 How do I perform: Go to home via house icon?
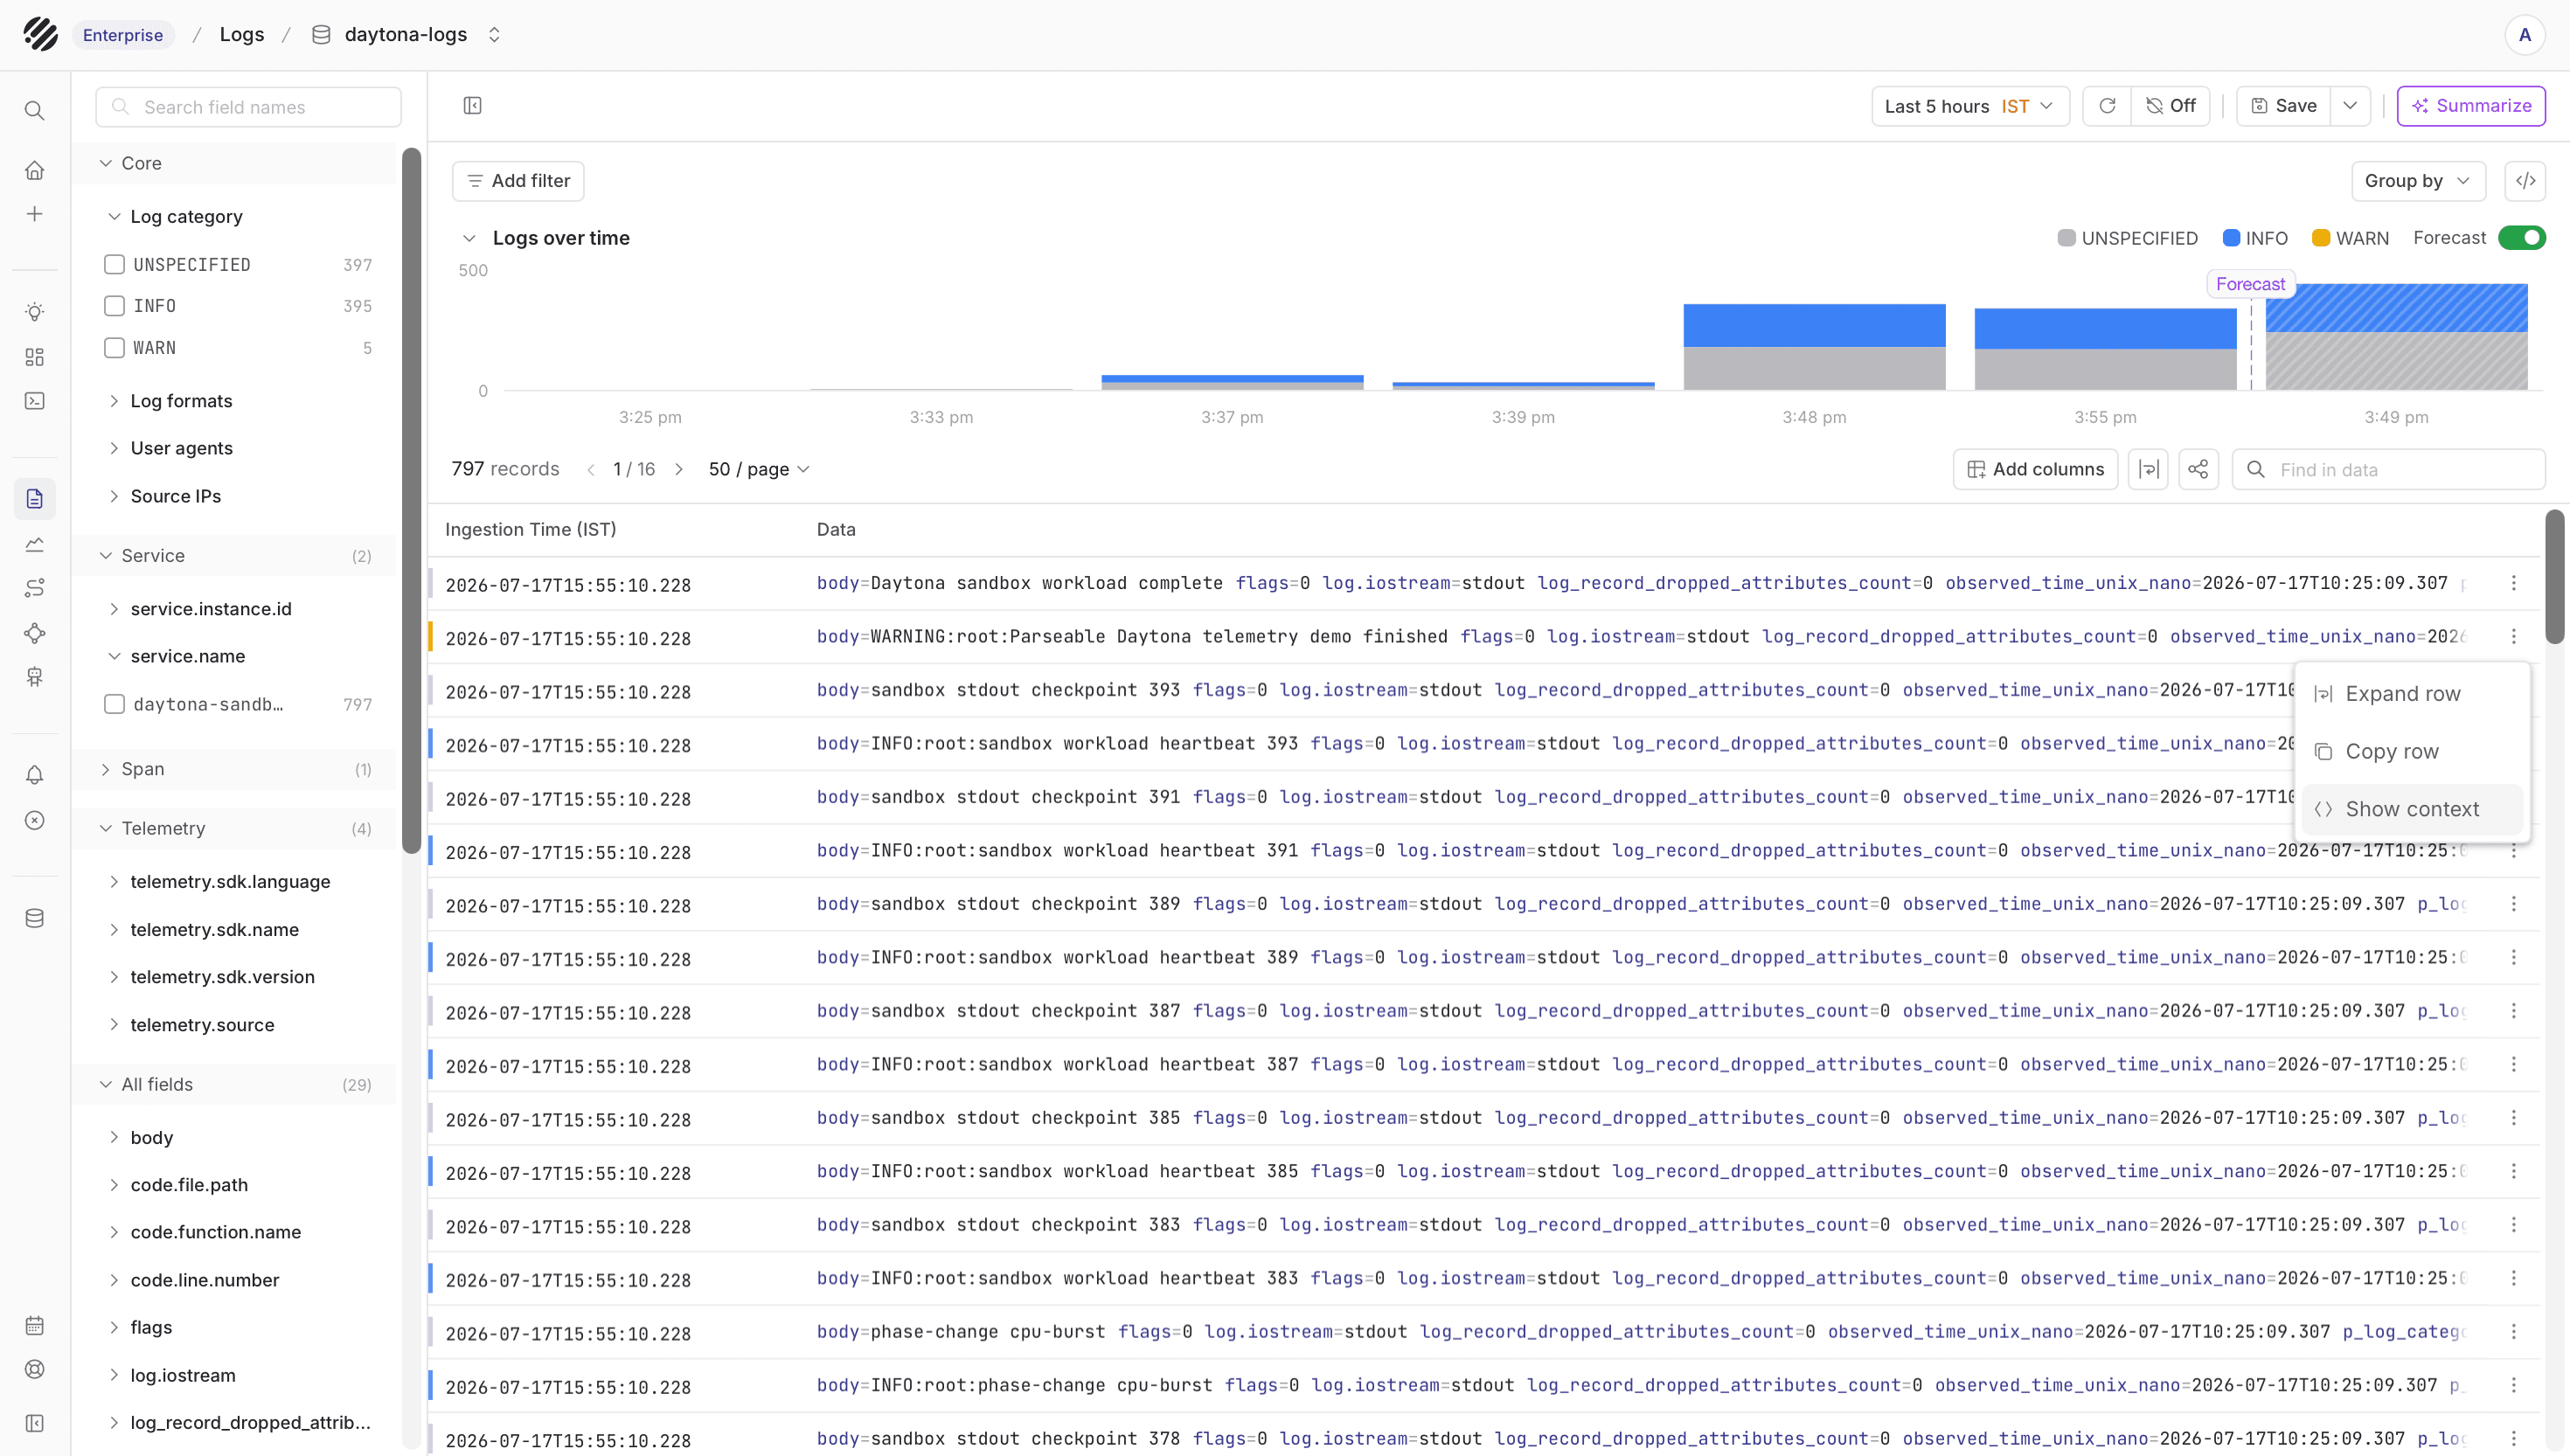35,171
